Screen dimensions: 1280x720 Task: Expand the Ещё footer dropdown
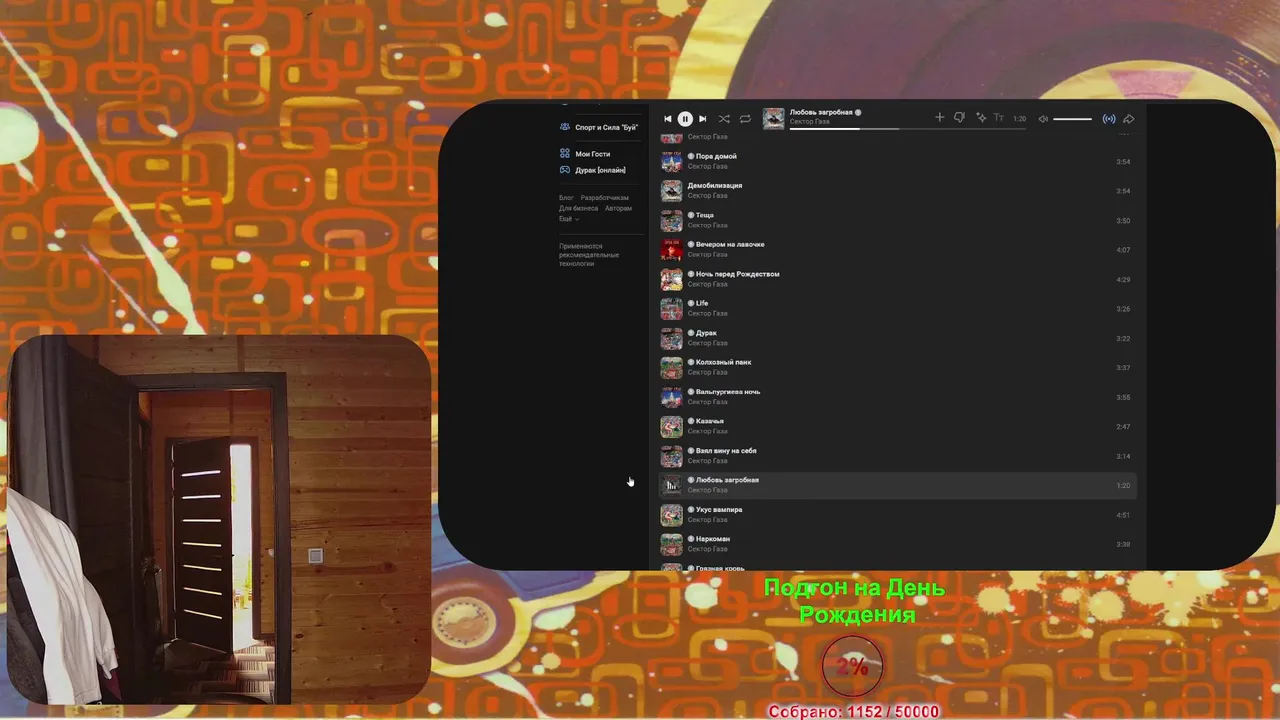[568, 218]
